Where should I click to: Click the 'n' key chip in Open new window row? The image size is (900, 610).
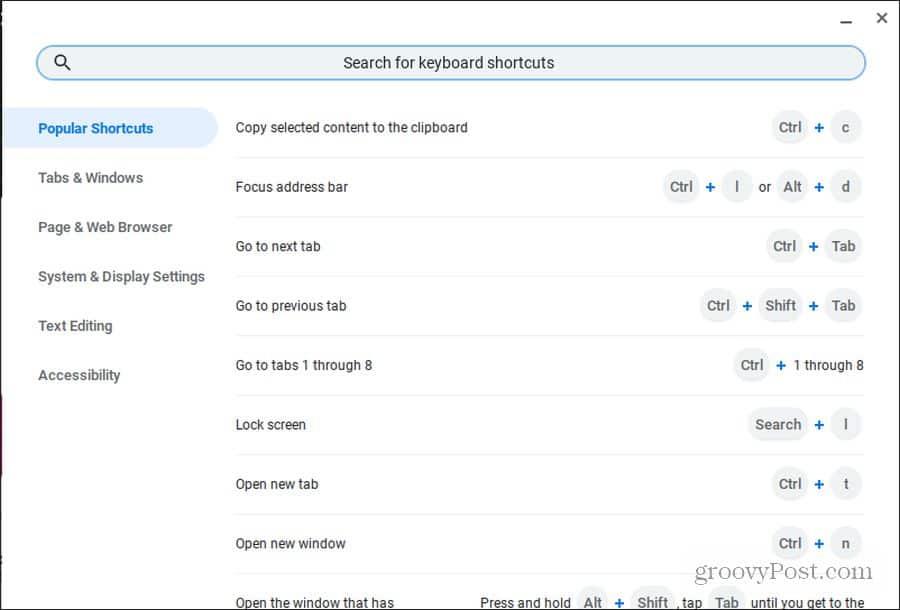(x=845, y=543)
